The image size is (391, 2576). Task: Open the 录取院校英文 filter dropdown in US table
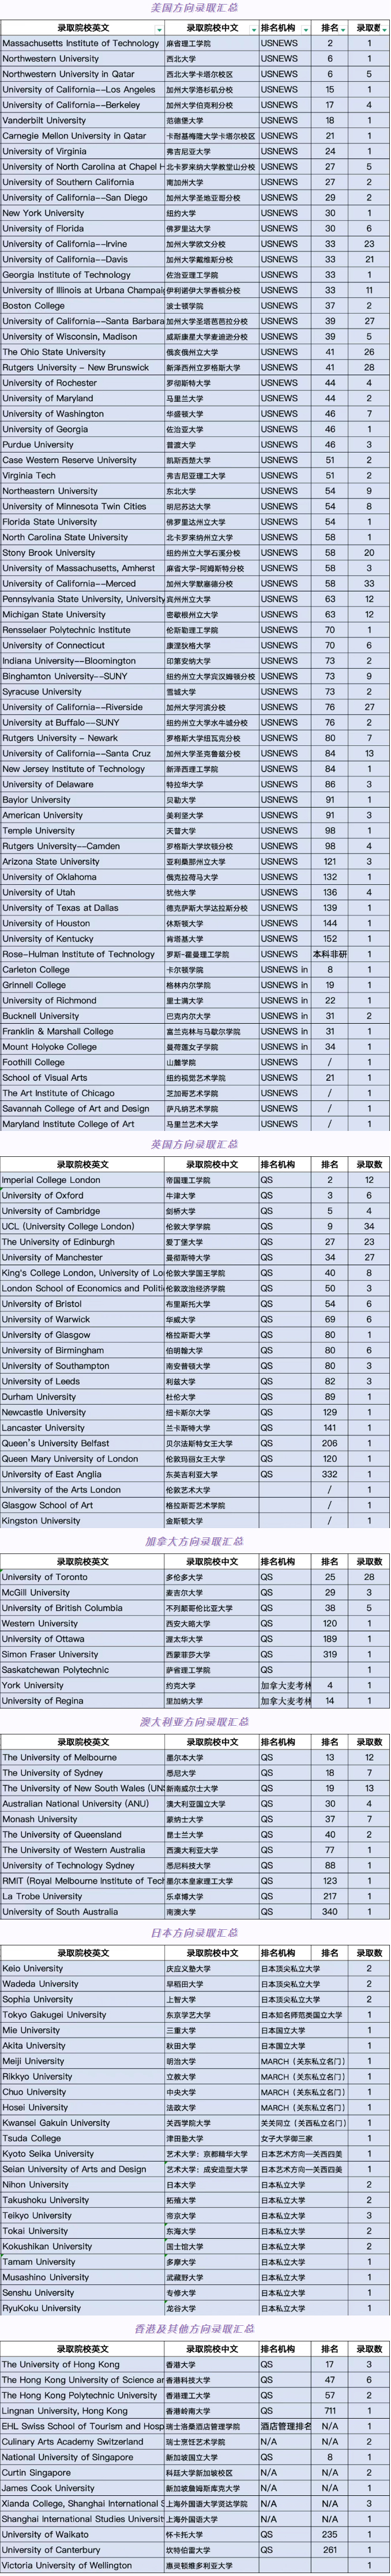159,29
